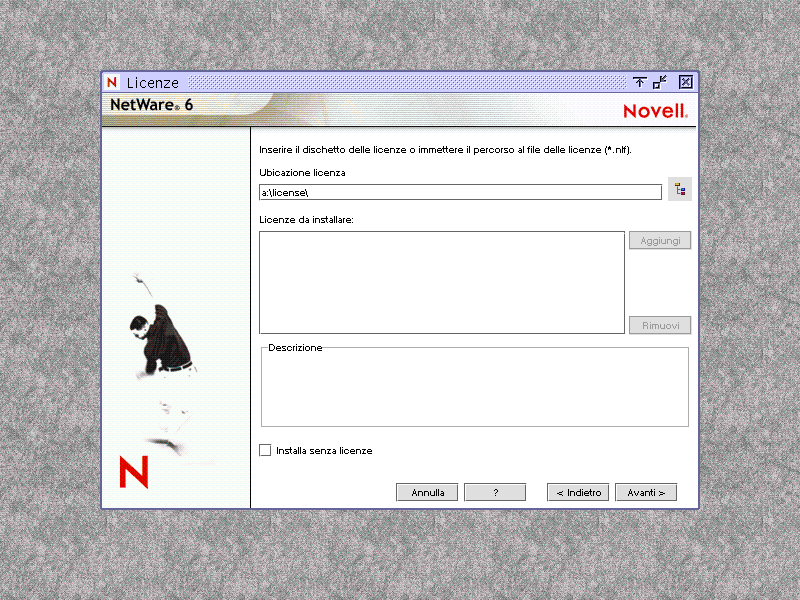Open help with the ? button
Image resolution: width=800 pixels, height=600 pixels.
point(495,492)
